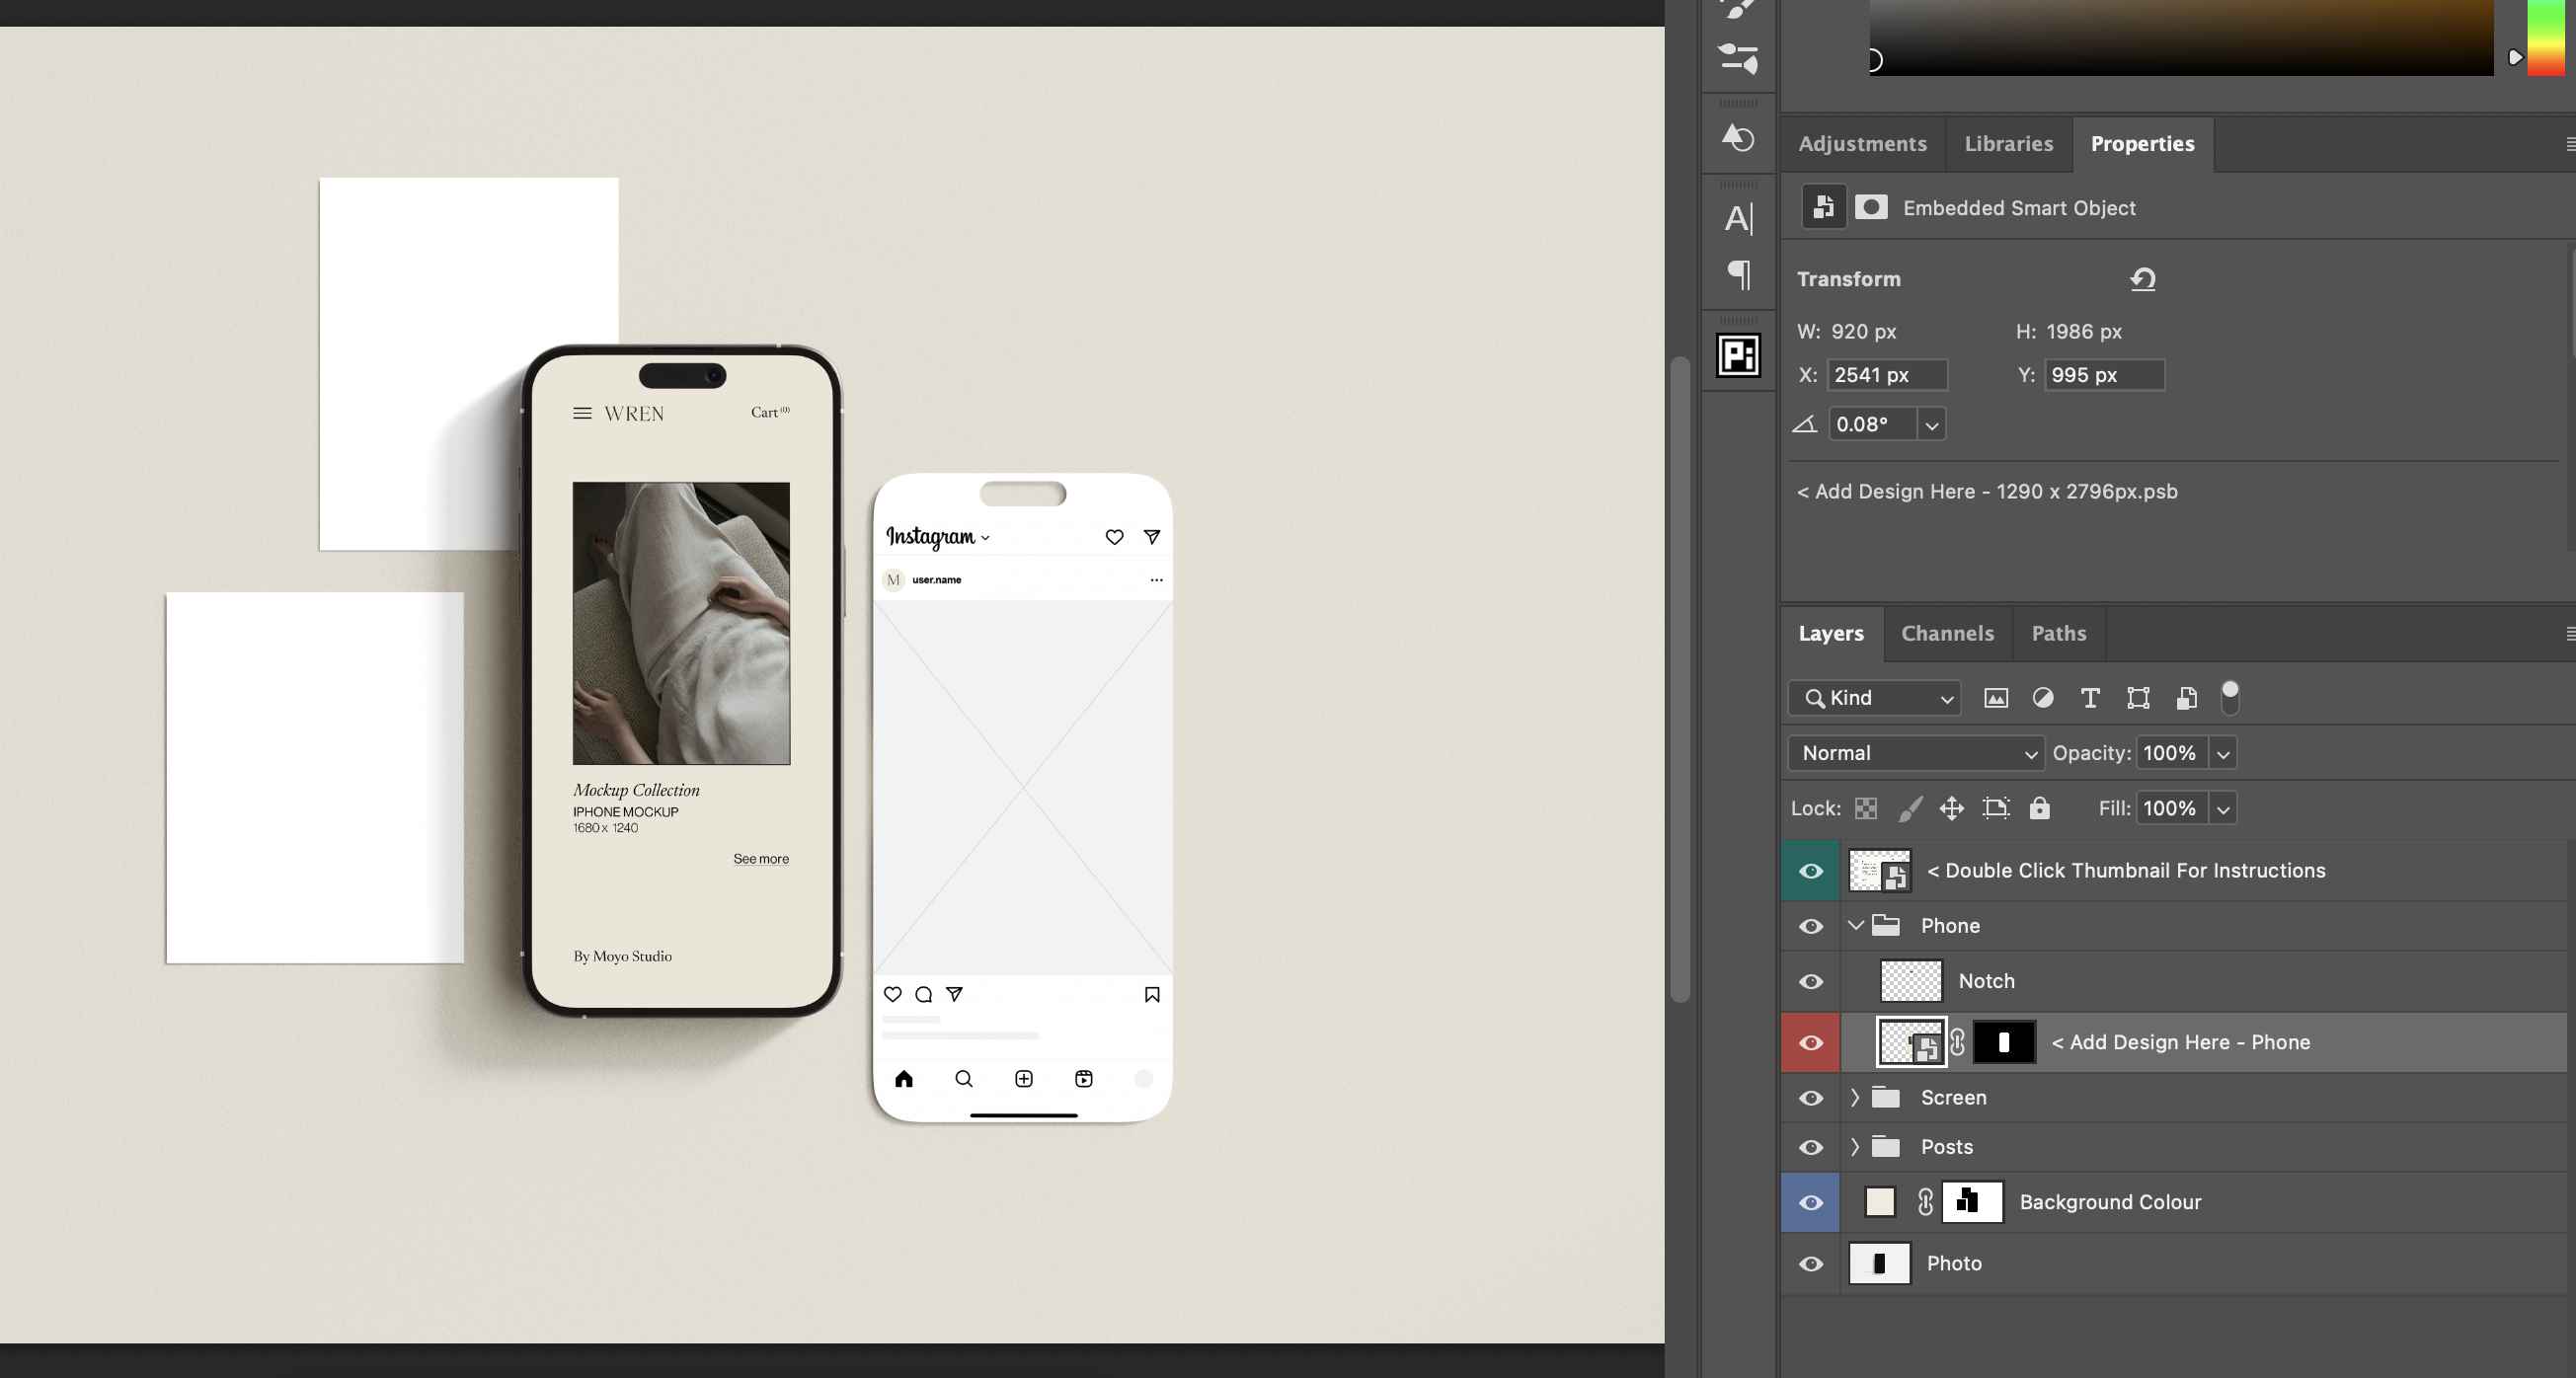Filter for smart objects icon
Viewport: 2576px width, 1378px height.
2186,698
